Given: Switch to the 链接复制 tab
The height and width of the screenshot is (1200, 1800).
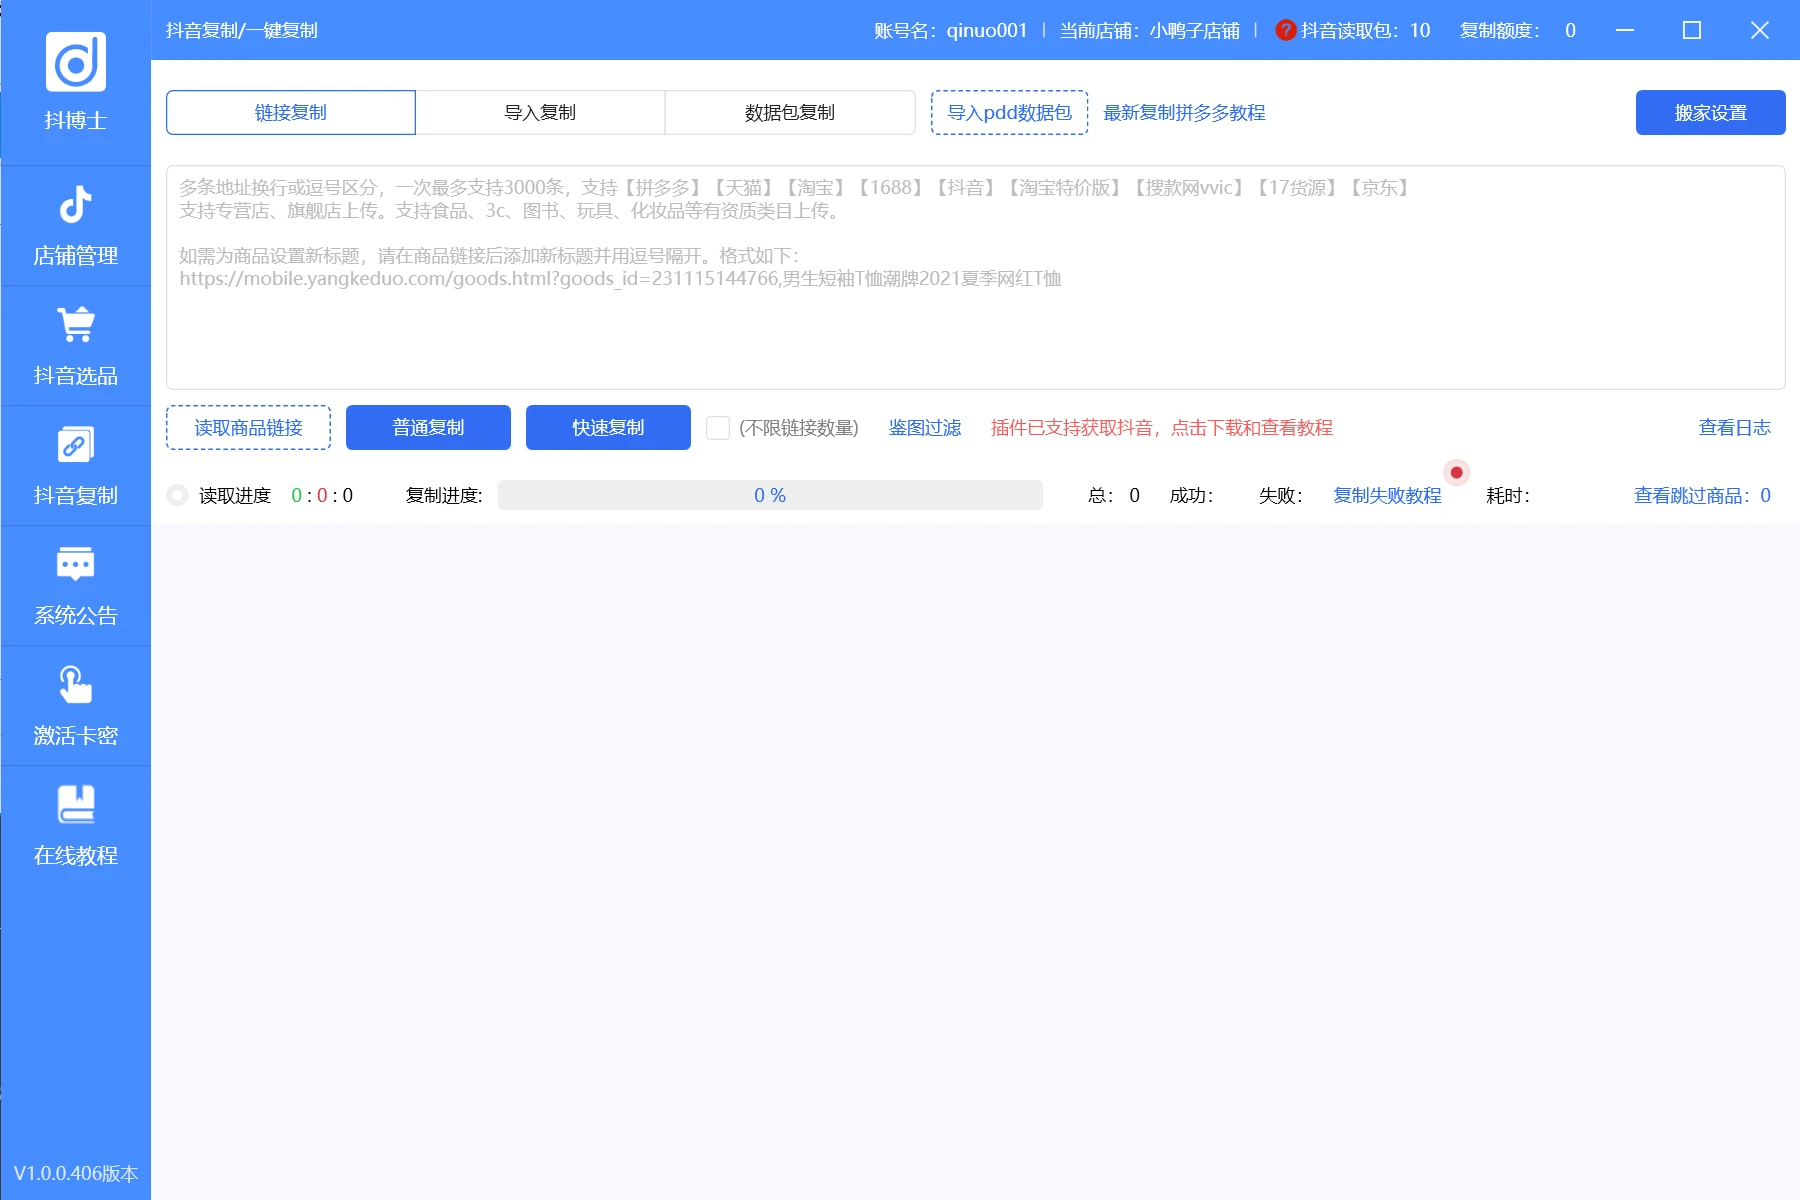Looking at the screenshot, I should pos(291,112).
